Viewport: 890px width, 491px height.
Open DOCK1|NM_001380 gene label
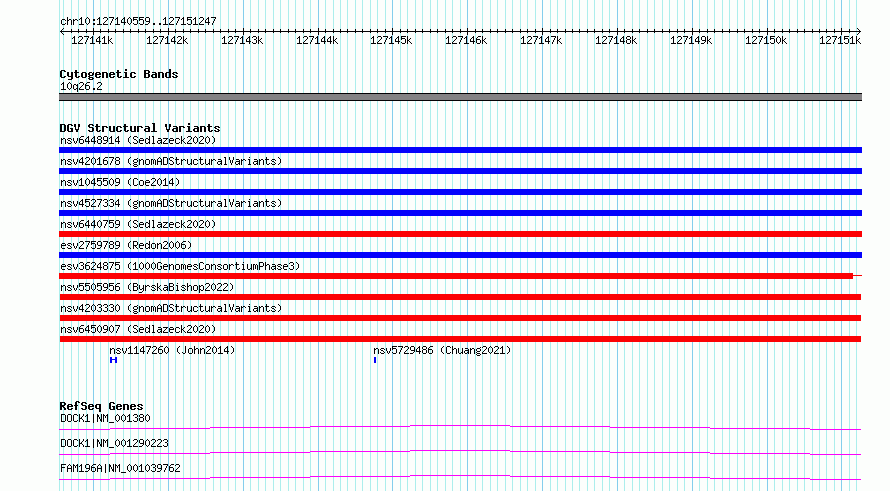105,418
